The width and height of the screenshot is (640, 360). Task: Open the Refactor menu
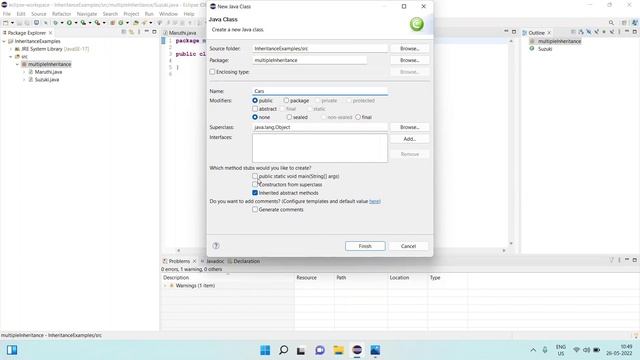tap(61, 14)
